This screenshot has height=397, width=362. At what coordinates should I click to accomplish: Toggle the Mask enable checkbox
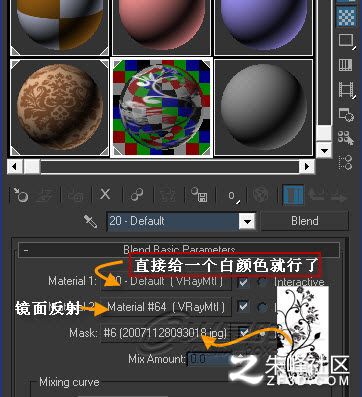coord(244,332)
